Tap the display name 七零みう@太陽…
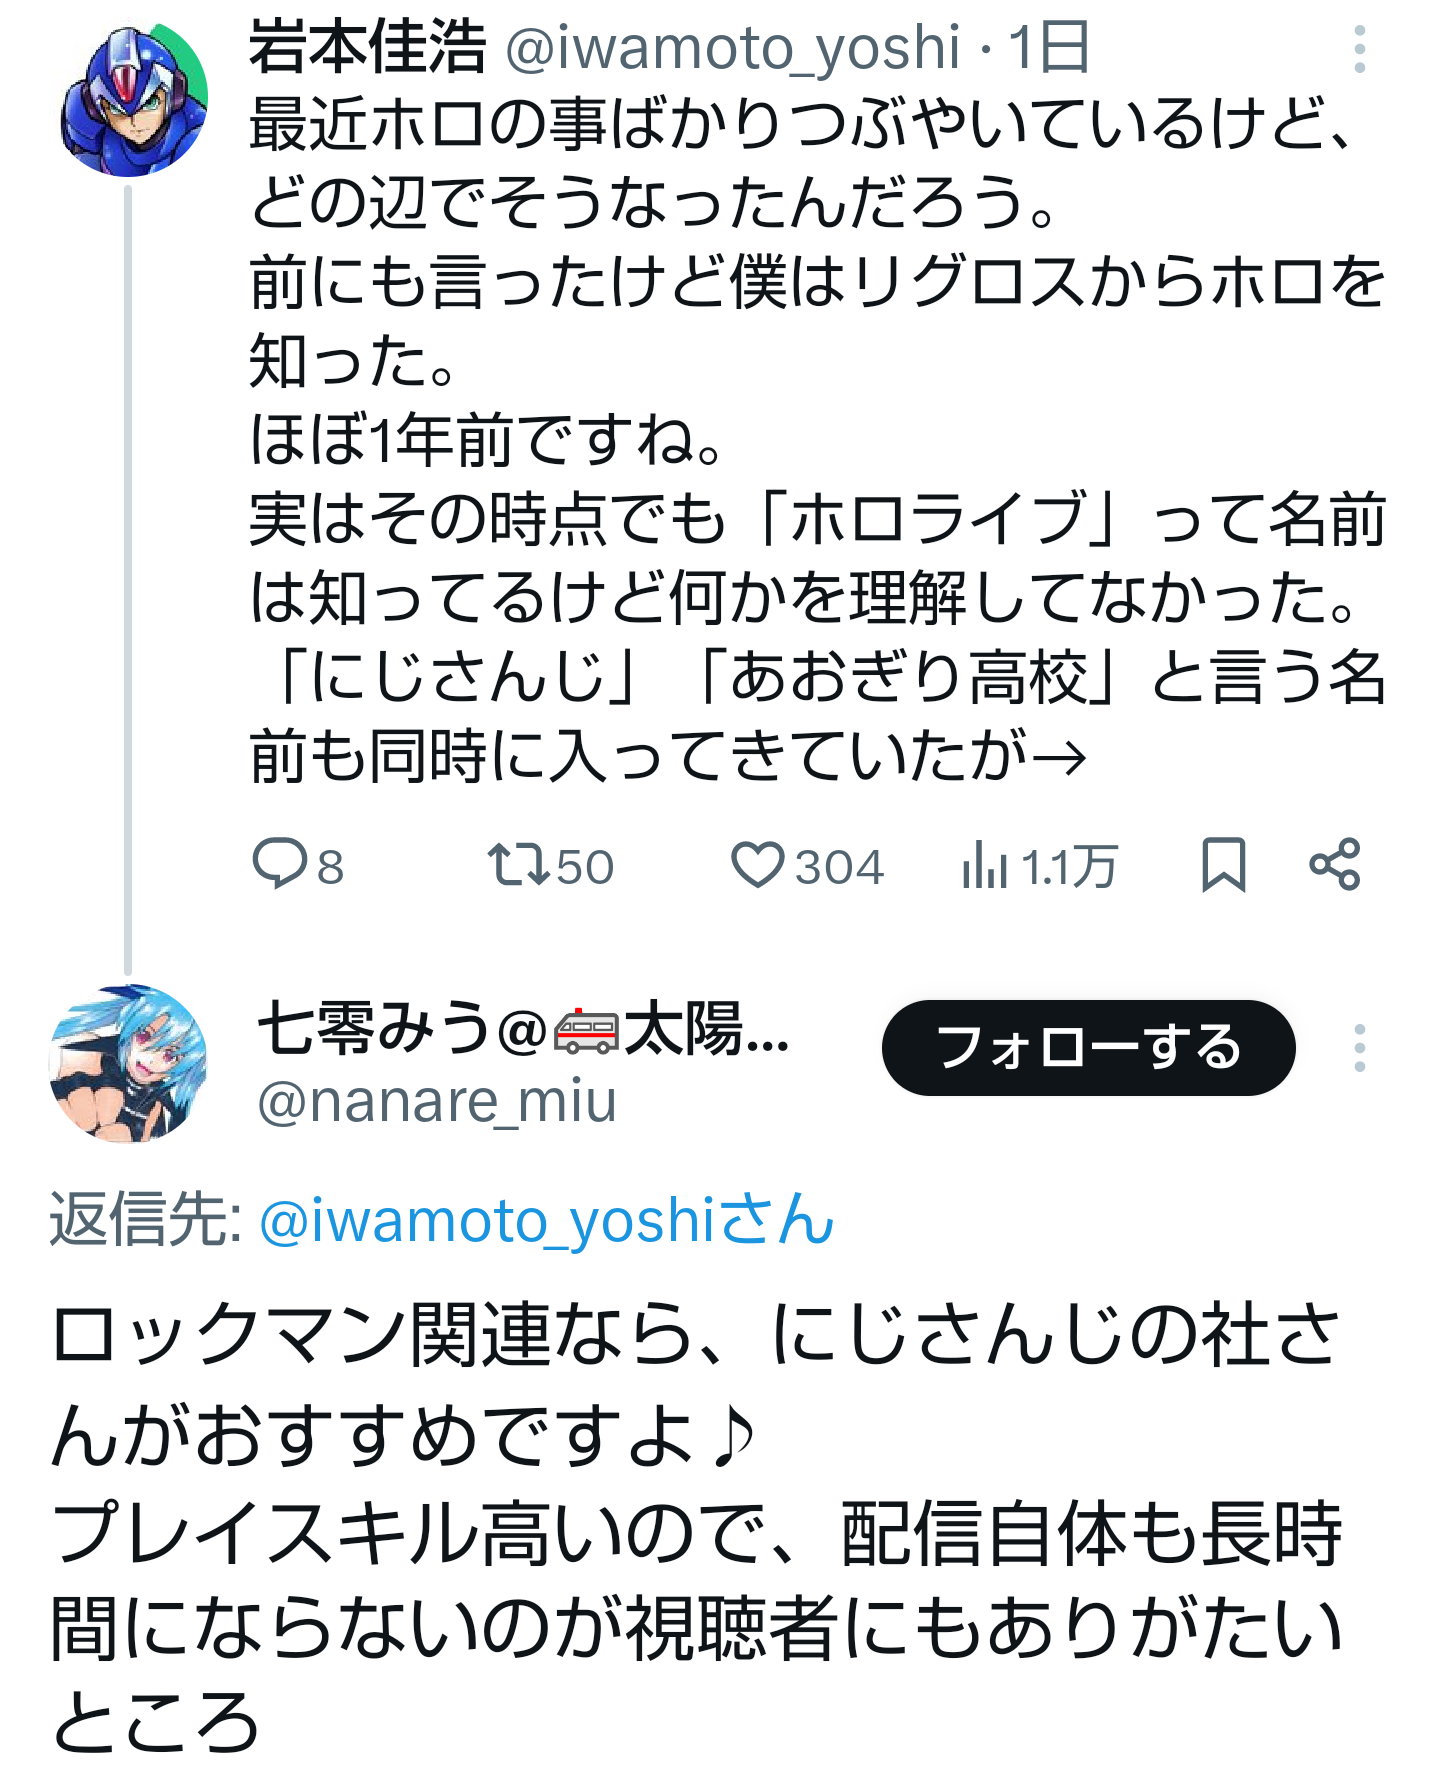Viewport: 1440px width, 1781px height. (x=522, y=1030)
